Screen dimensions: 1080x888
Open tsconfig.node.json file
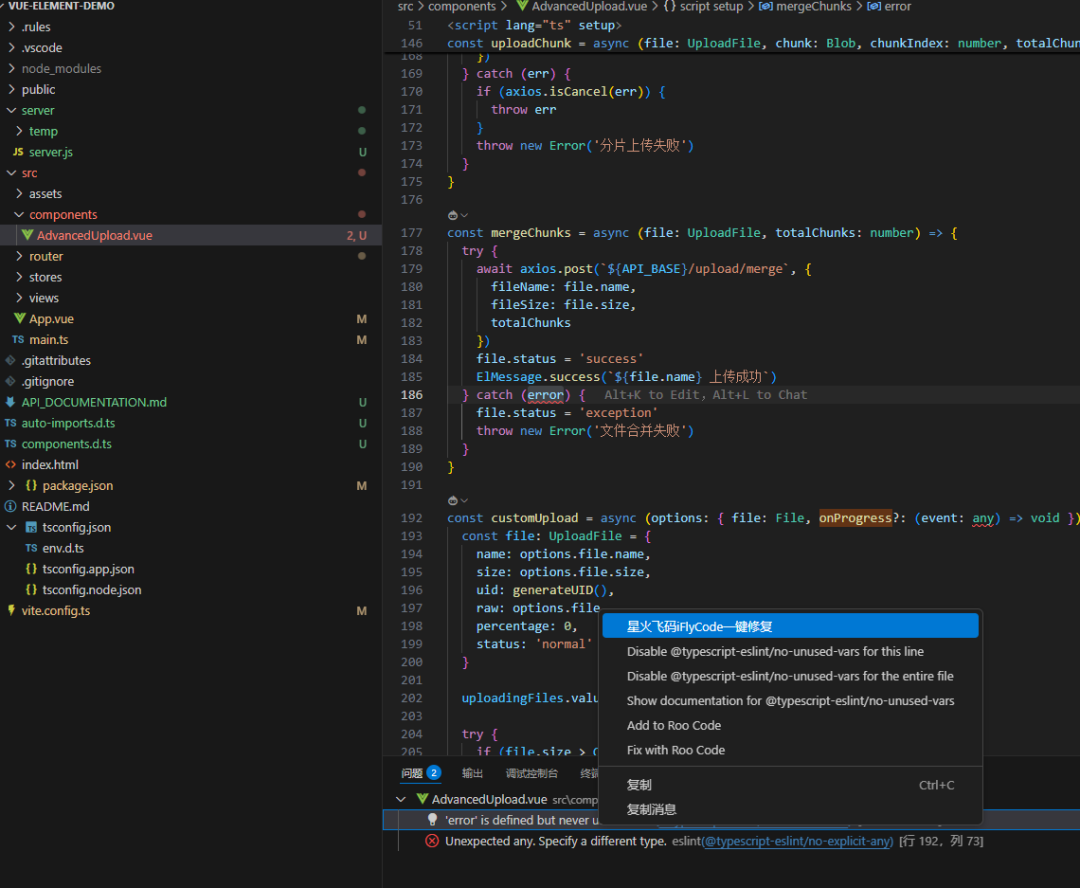pos(92,590)
